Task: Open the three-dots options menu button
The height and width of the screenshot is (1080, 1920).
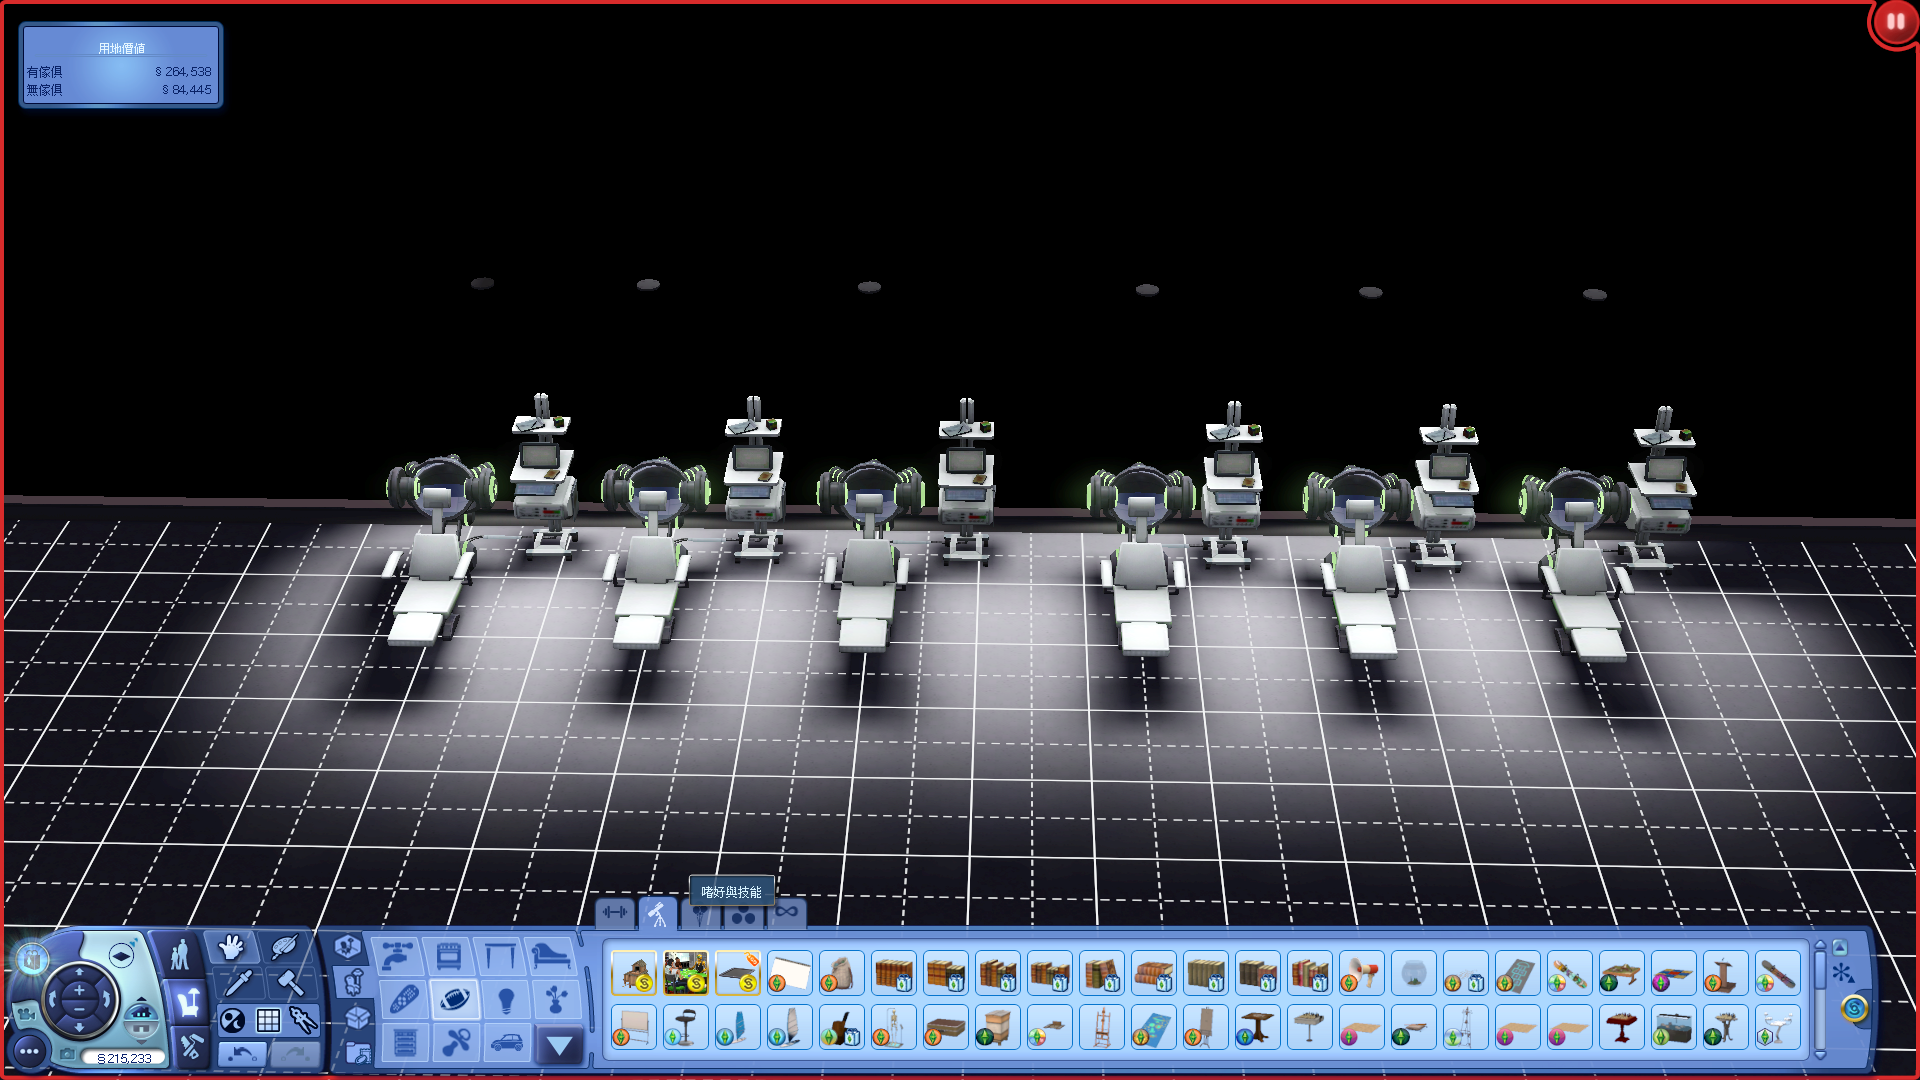Action: (x=29, y=1051)
